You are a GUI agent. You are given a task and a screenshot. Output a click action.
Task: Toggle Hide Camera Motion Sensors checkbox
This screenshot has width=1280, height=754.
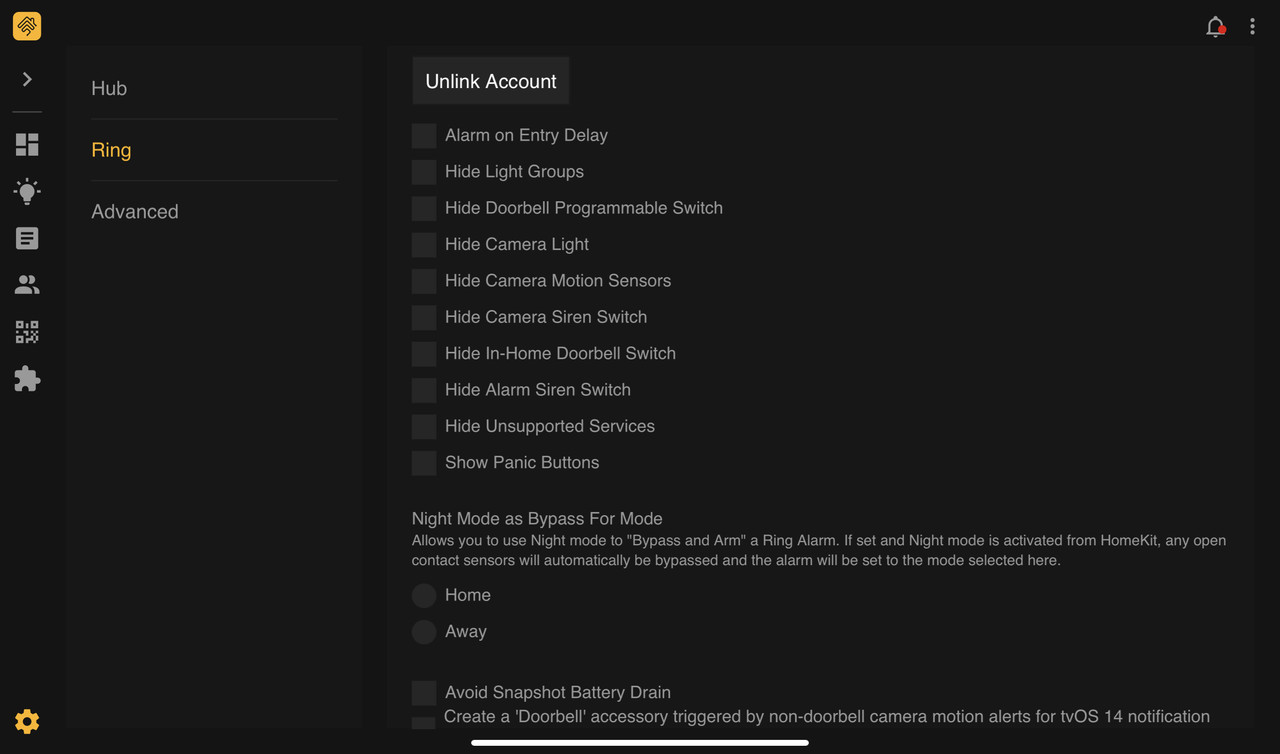[x=424, y=281]
